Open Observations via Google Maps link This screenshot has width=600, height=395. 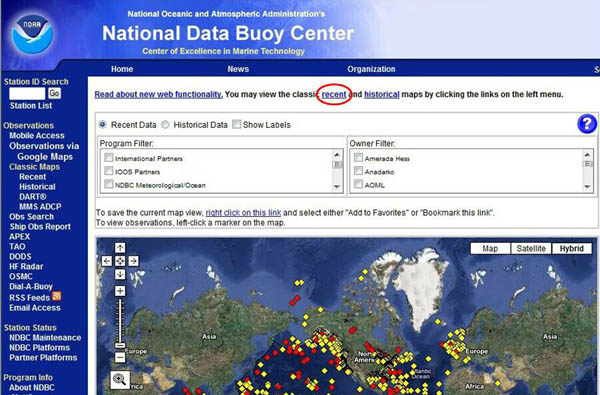(x=44, y=151)
